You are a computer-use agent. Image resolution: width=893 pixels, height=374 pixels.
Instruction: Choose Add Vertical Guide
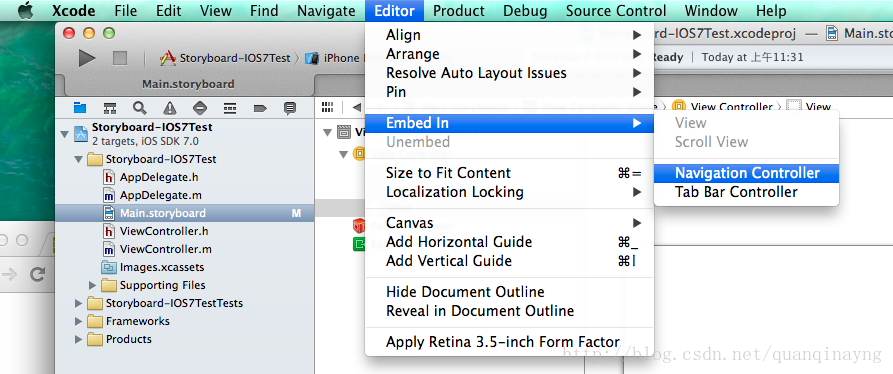pyautogui.click(x=509, y=261)
